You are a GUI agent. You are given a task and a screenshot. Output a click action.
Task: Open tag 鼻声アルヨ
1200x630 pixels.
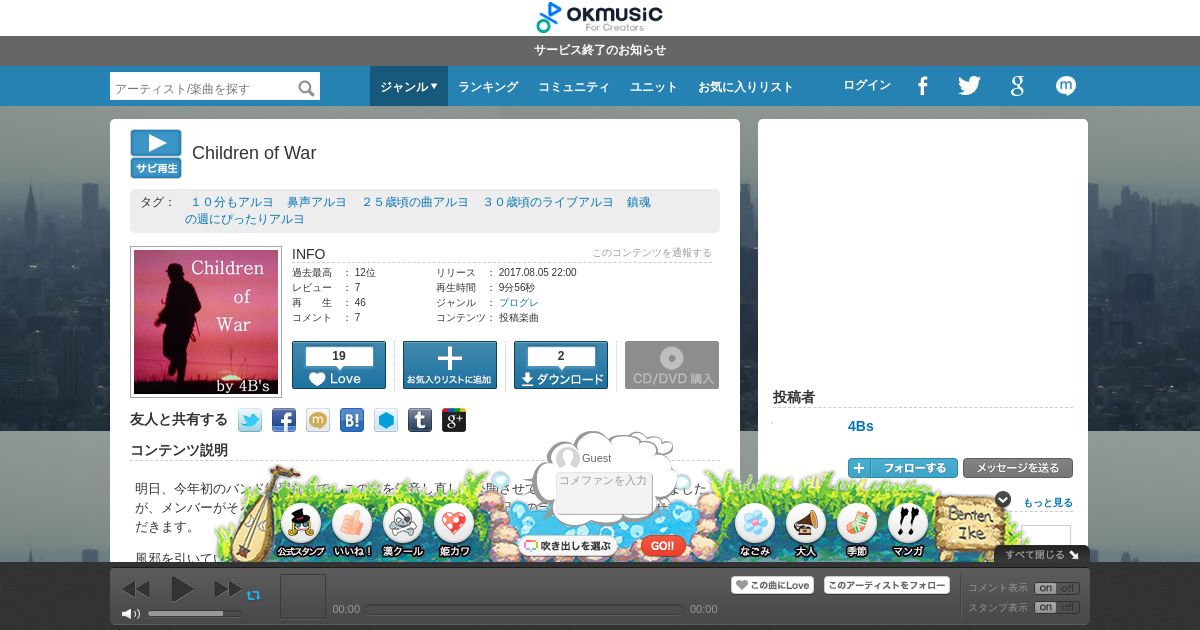316,202
